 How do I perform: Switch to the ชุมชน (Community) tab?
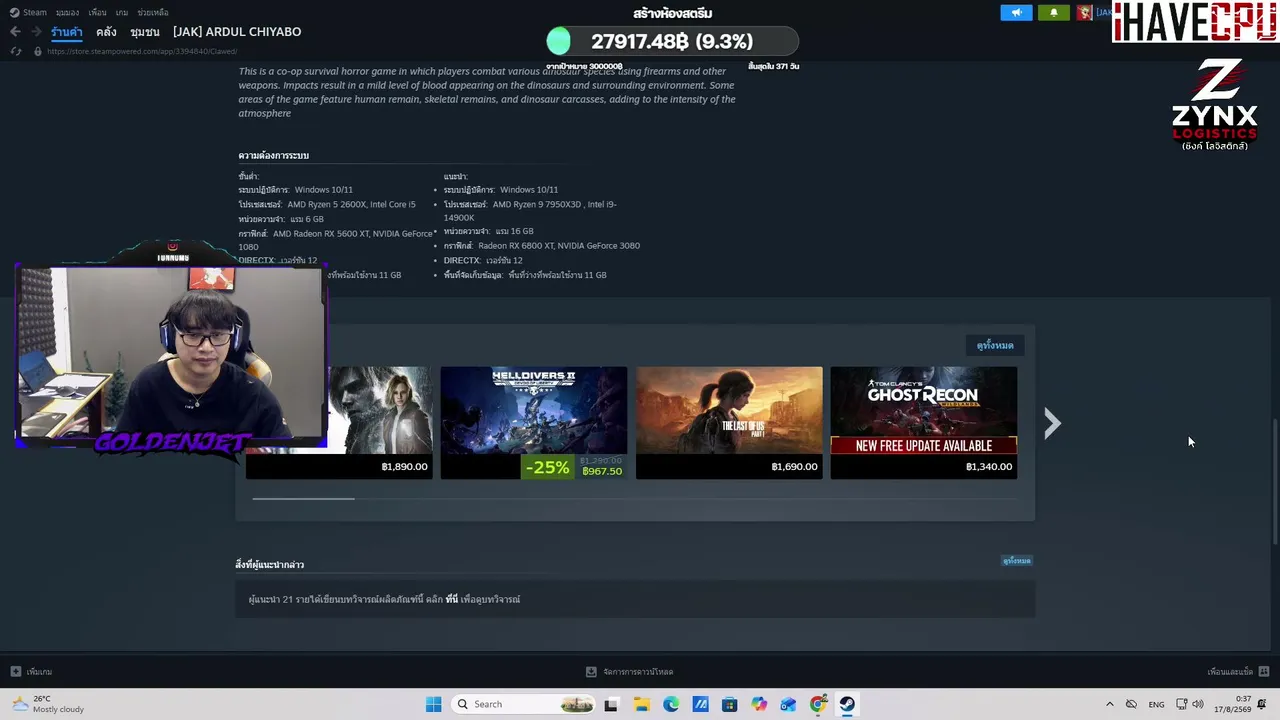click(x=145, y=32)
